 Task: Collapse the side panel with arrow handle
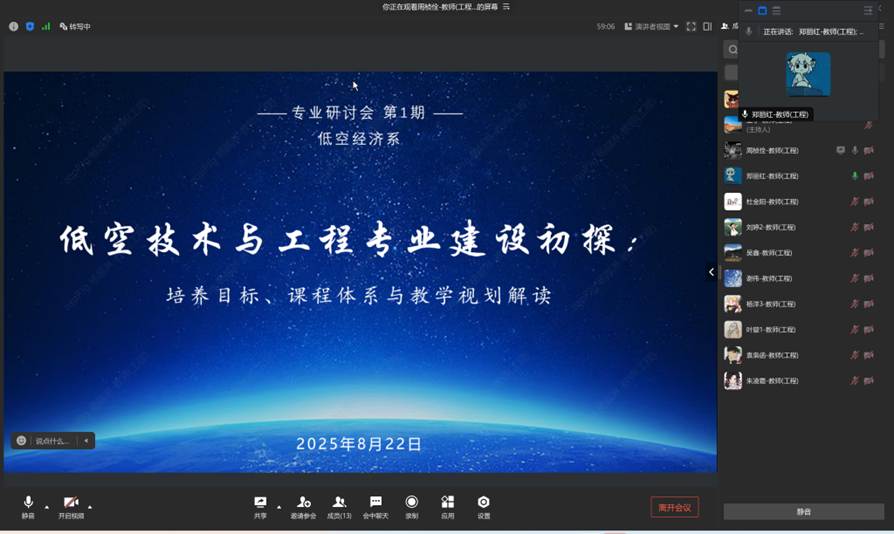tap(712, 271)
